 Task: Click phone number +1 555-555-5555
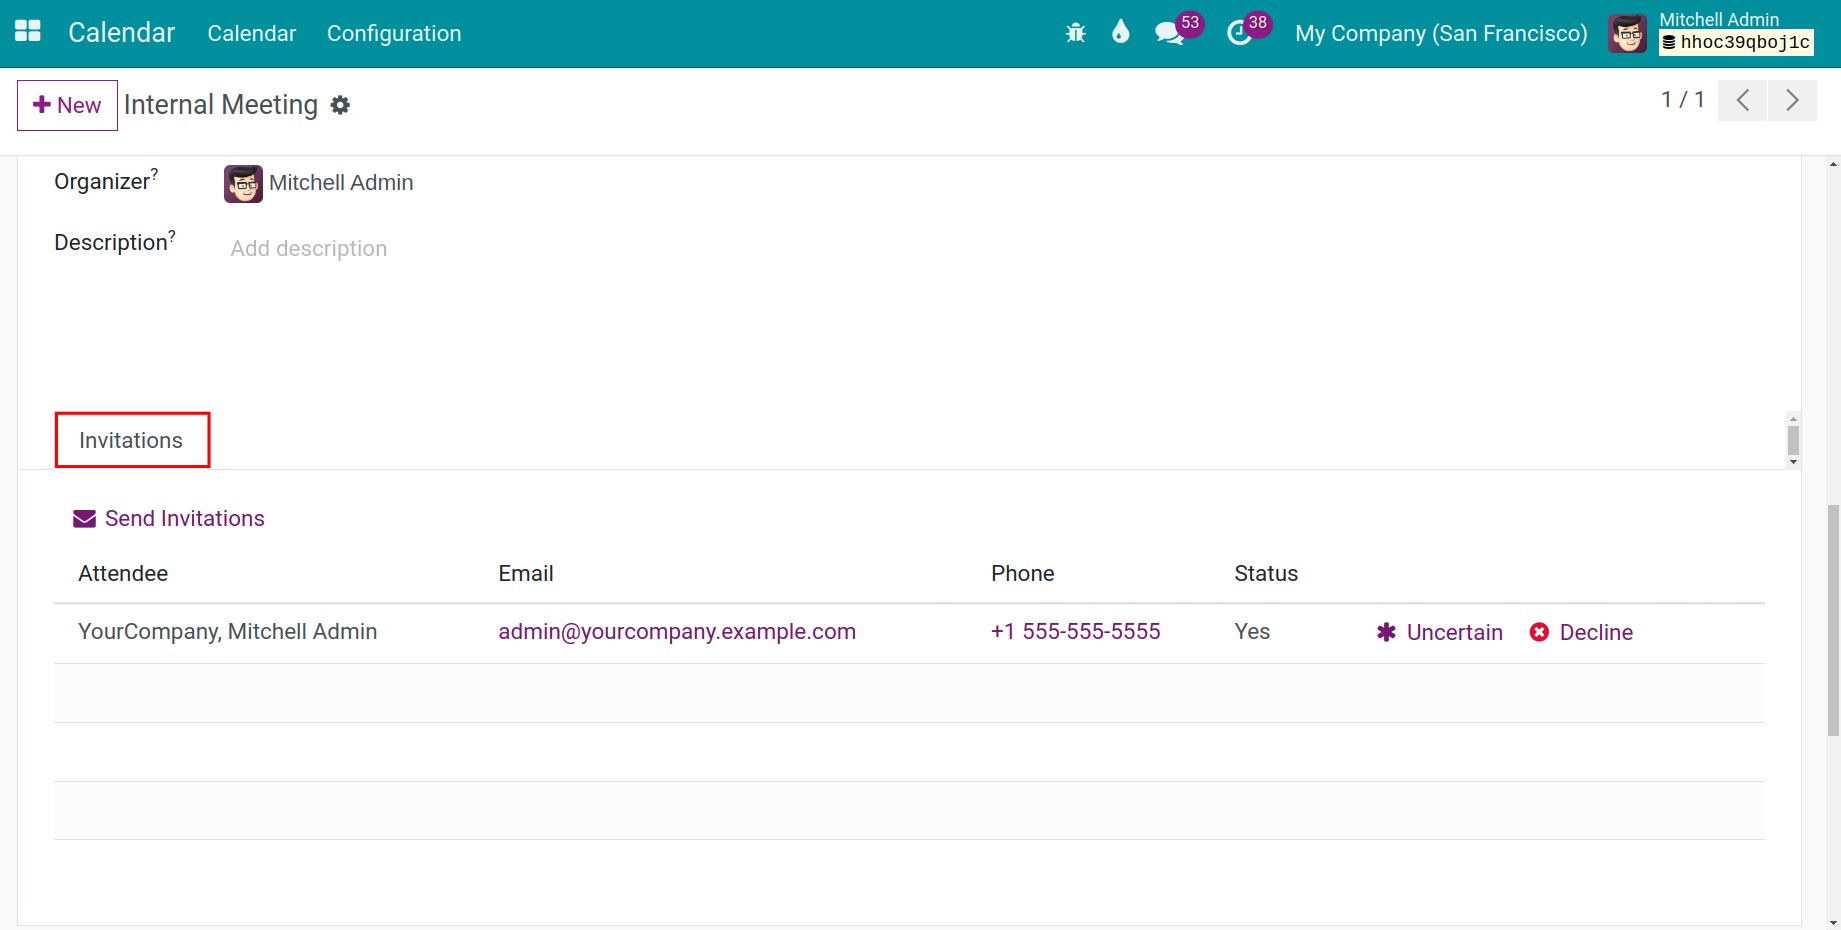tap(1075, 632)
